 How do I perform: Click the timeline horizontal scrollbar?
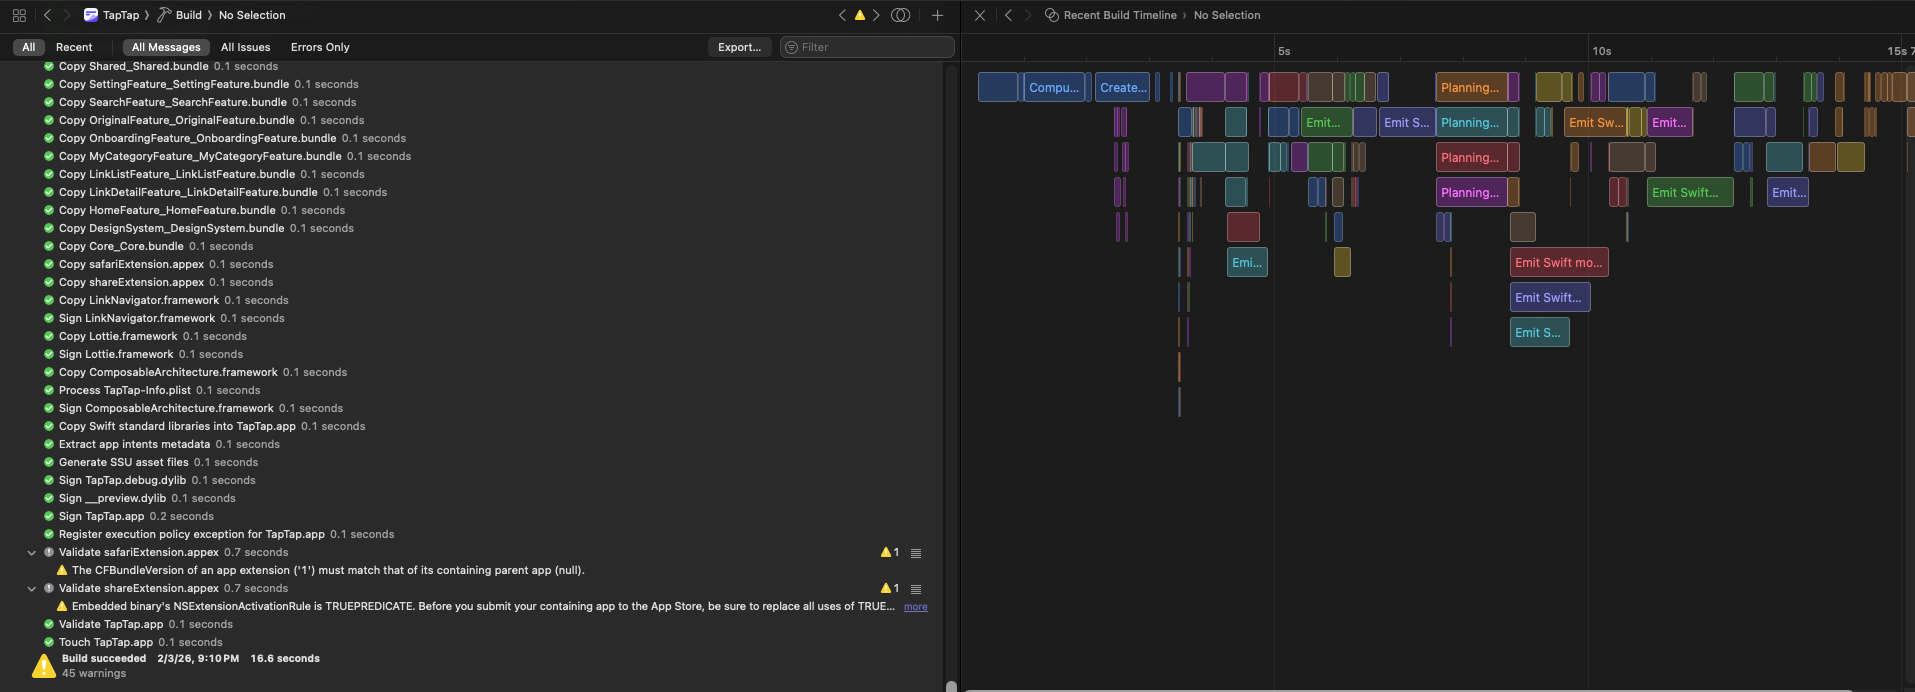(x=1408, y=689)
